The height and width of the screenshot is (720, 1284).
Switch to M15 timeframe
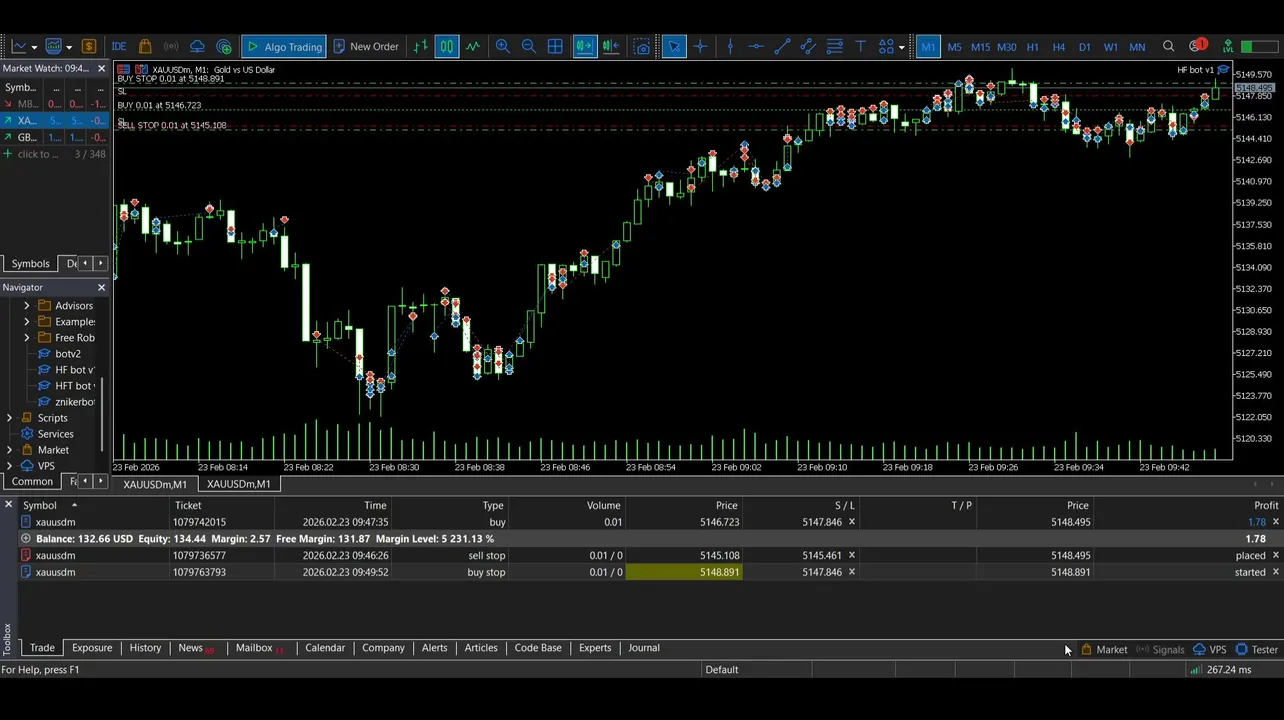(x=980, y=46)
